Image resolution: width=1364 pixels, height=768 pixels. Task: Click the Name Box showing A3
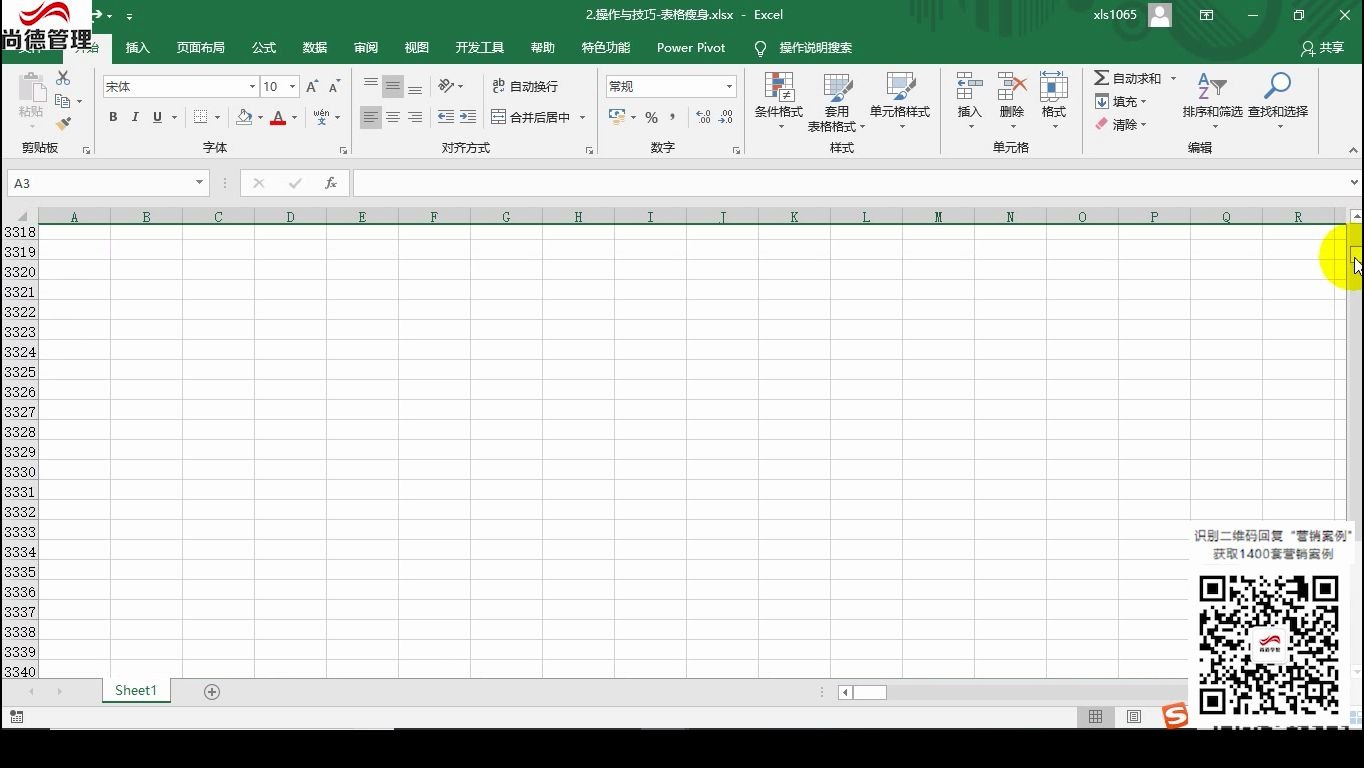click(107, 183)
